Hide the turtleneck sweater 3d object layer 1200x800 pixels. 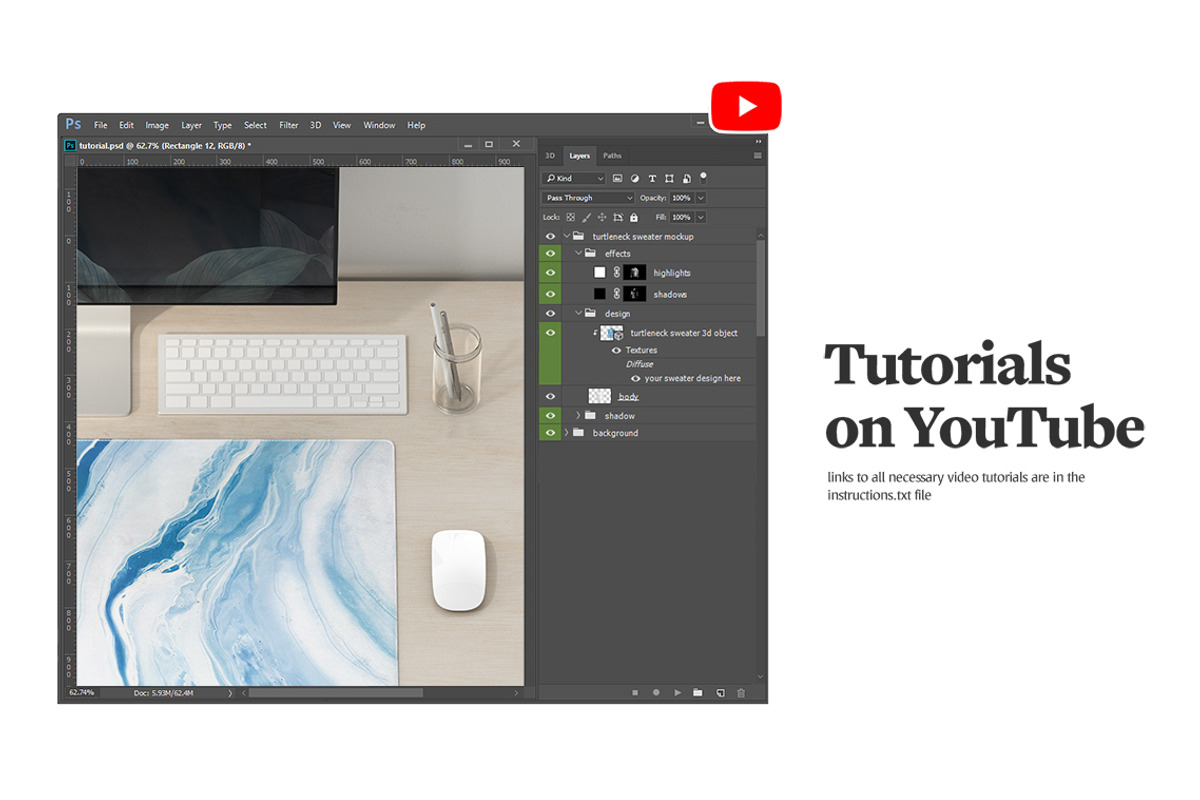(x=550, y=332)
